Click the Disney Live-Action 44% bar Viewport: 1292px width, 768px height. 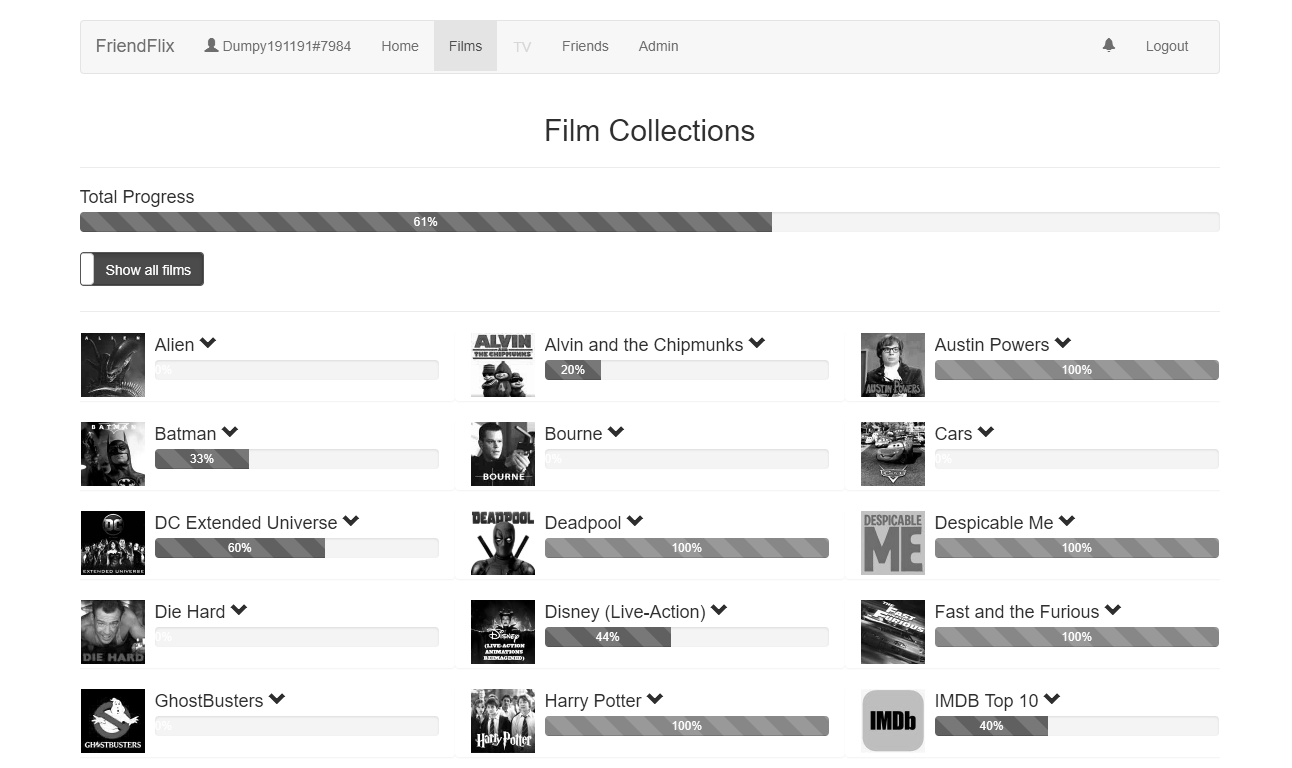click(x=687, y=637)
